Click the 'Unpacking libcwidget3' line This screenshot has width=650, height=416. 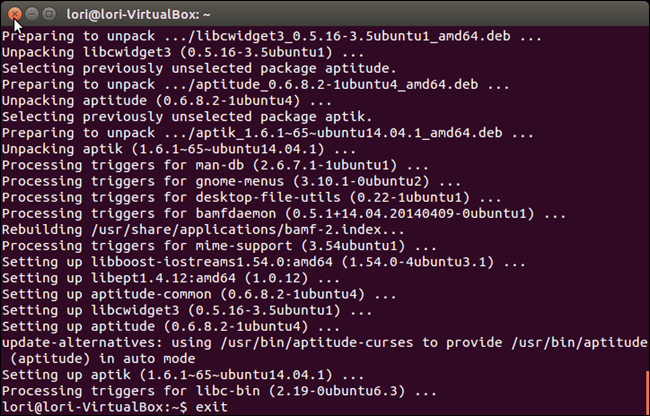click(151, 52)
